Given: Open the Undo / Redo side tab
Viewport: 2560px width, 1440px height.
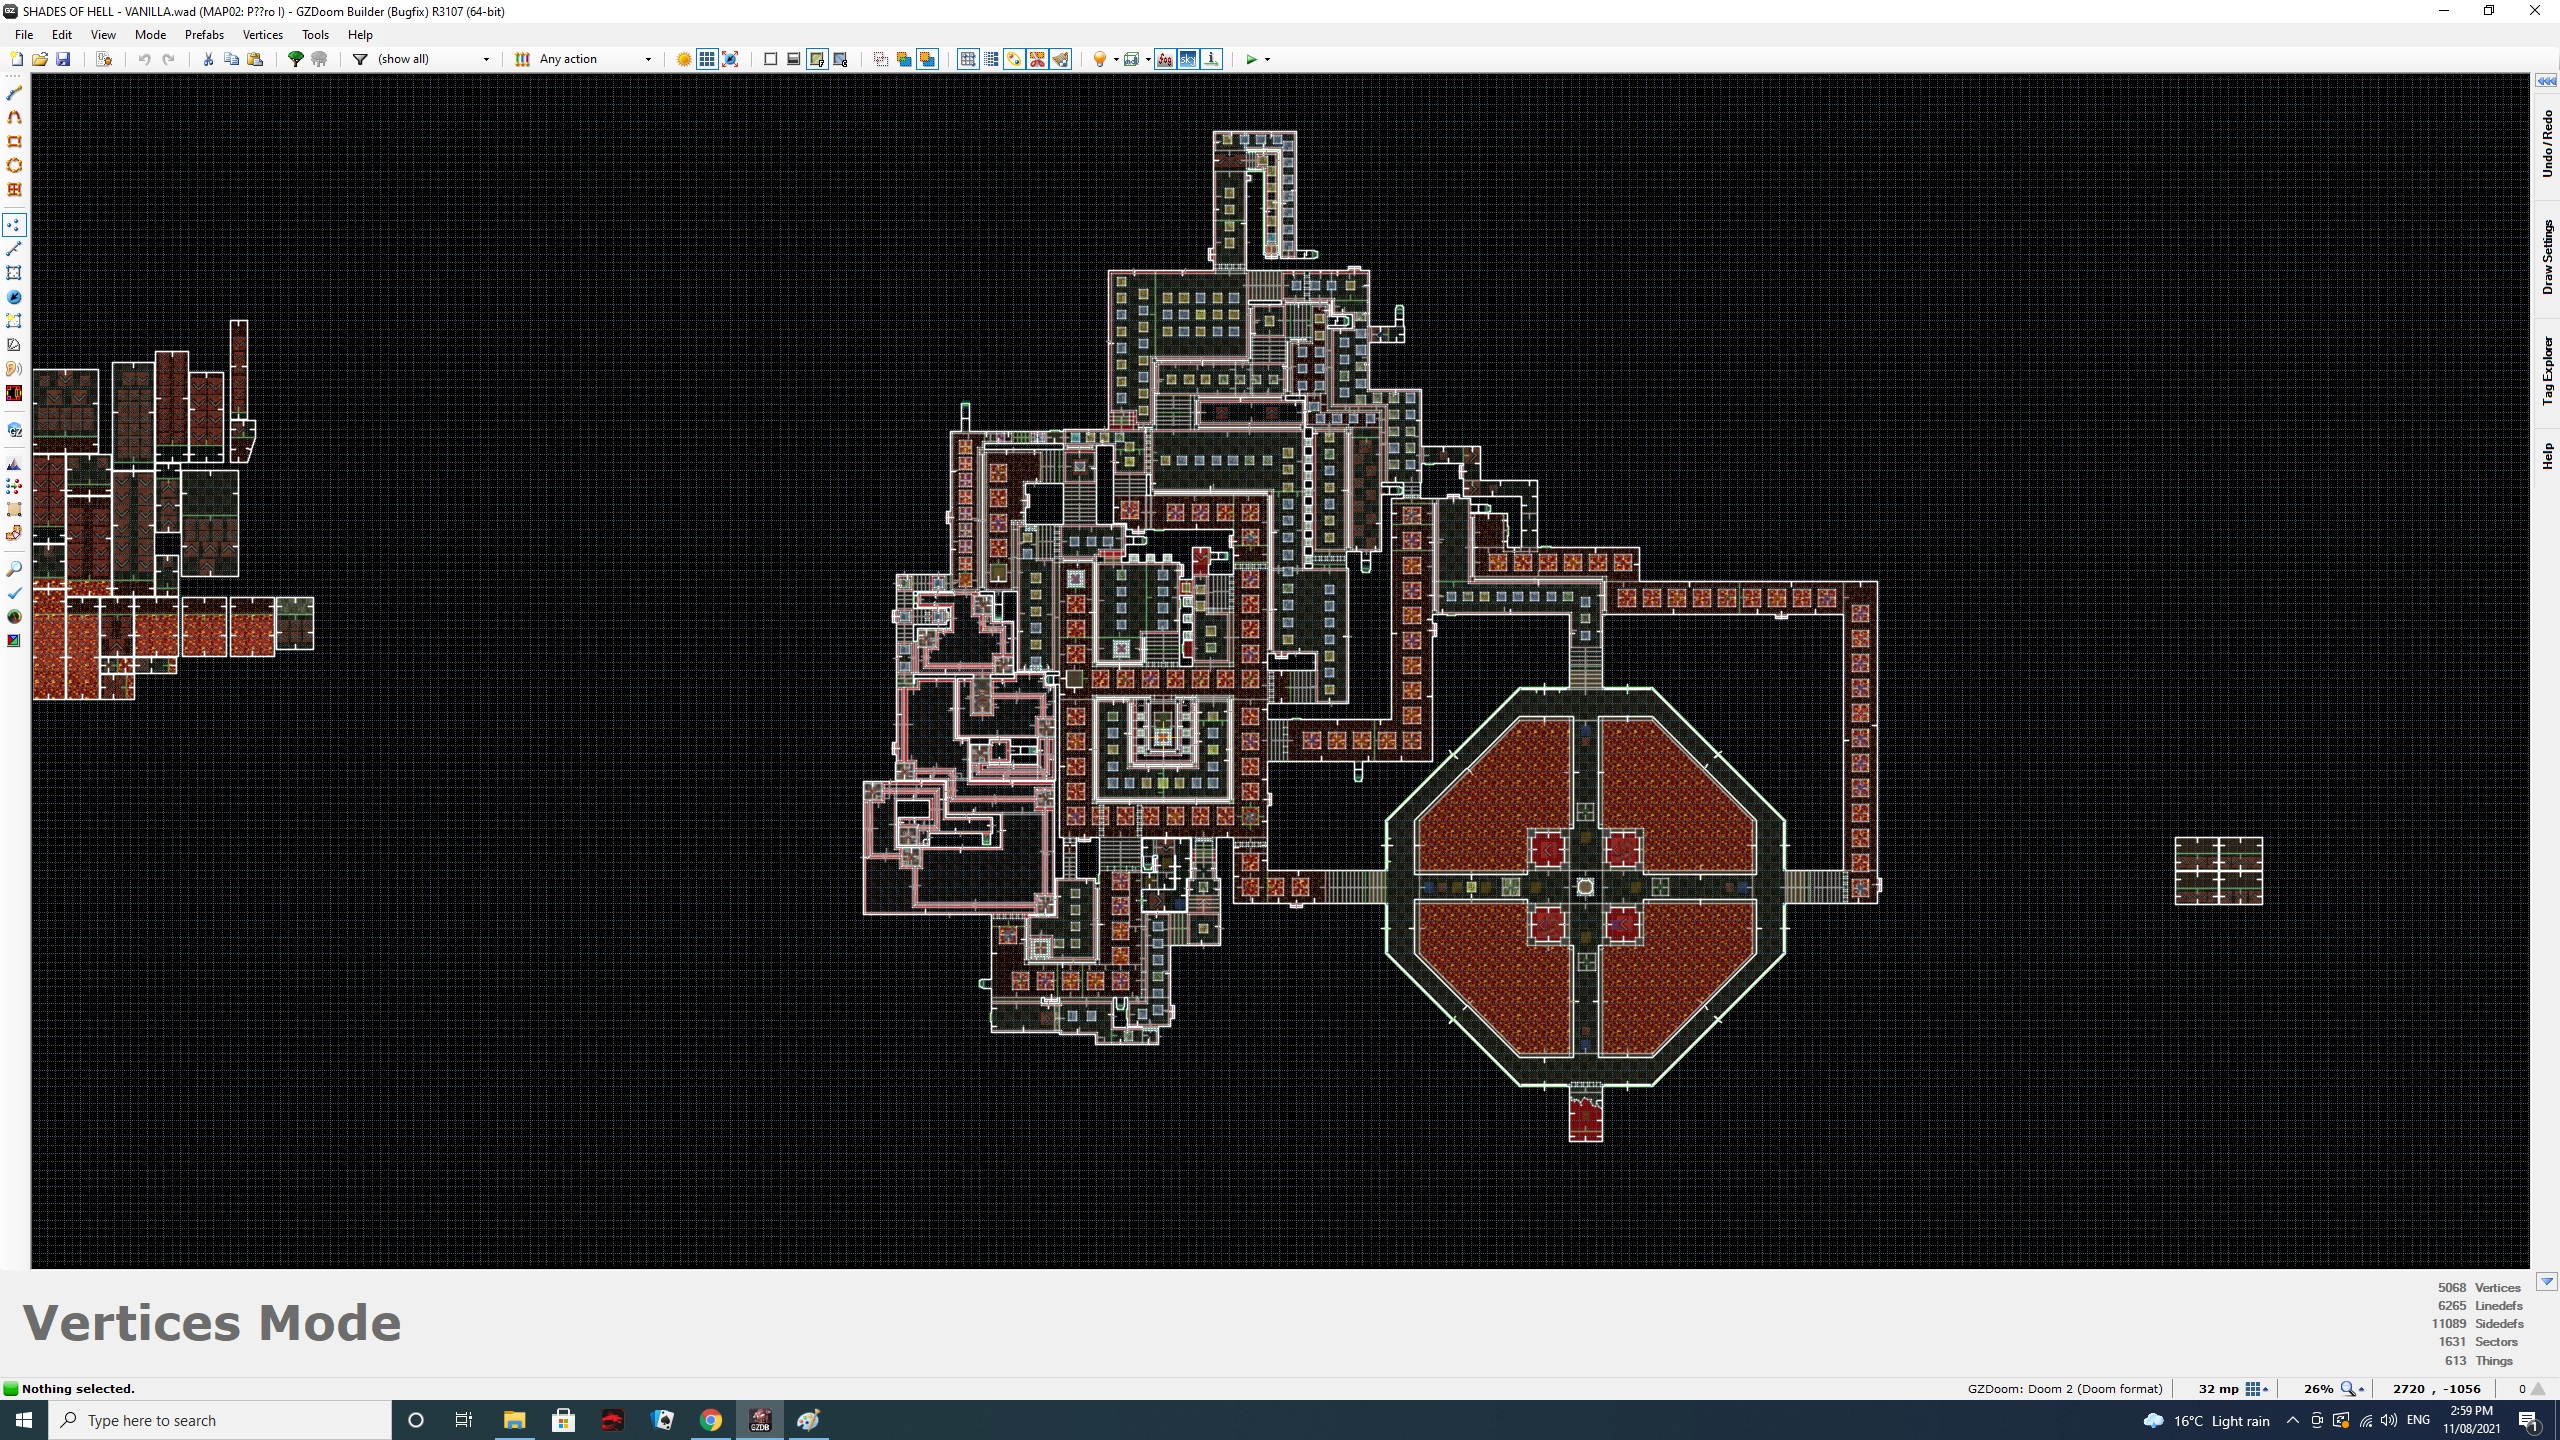Looking at the screenshot, I should 2547,144.
